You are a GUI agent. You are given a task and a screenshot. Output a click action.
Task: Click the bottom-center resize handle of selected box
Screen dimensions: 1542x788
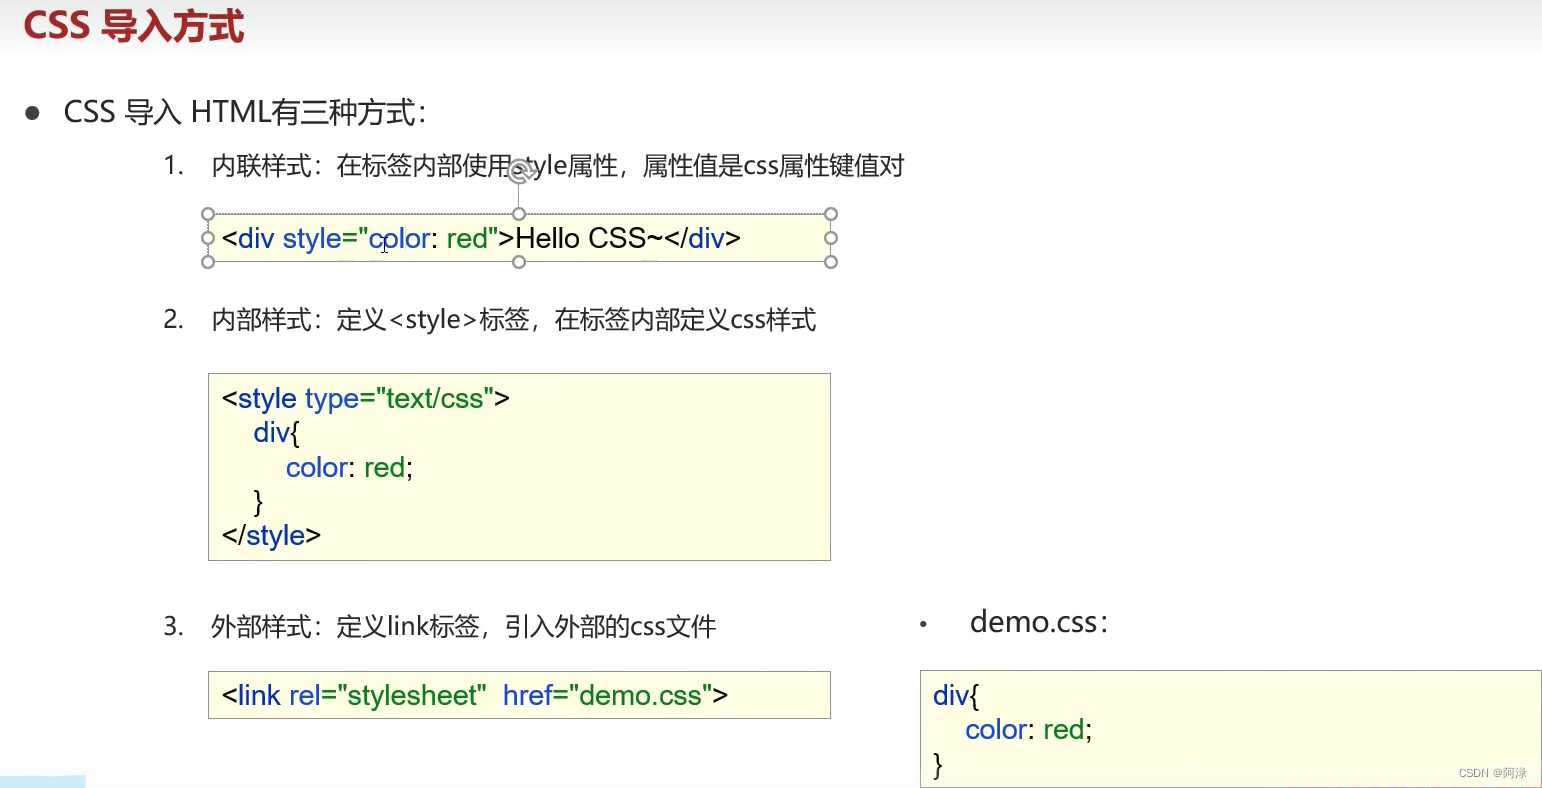[x=519, y=262]
